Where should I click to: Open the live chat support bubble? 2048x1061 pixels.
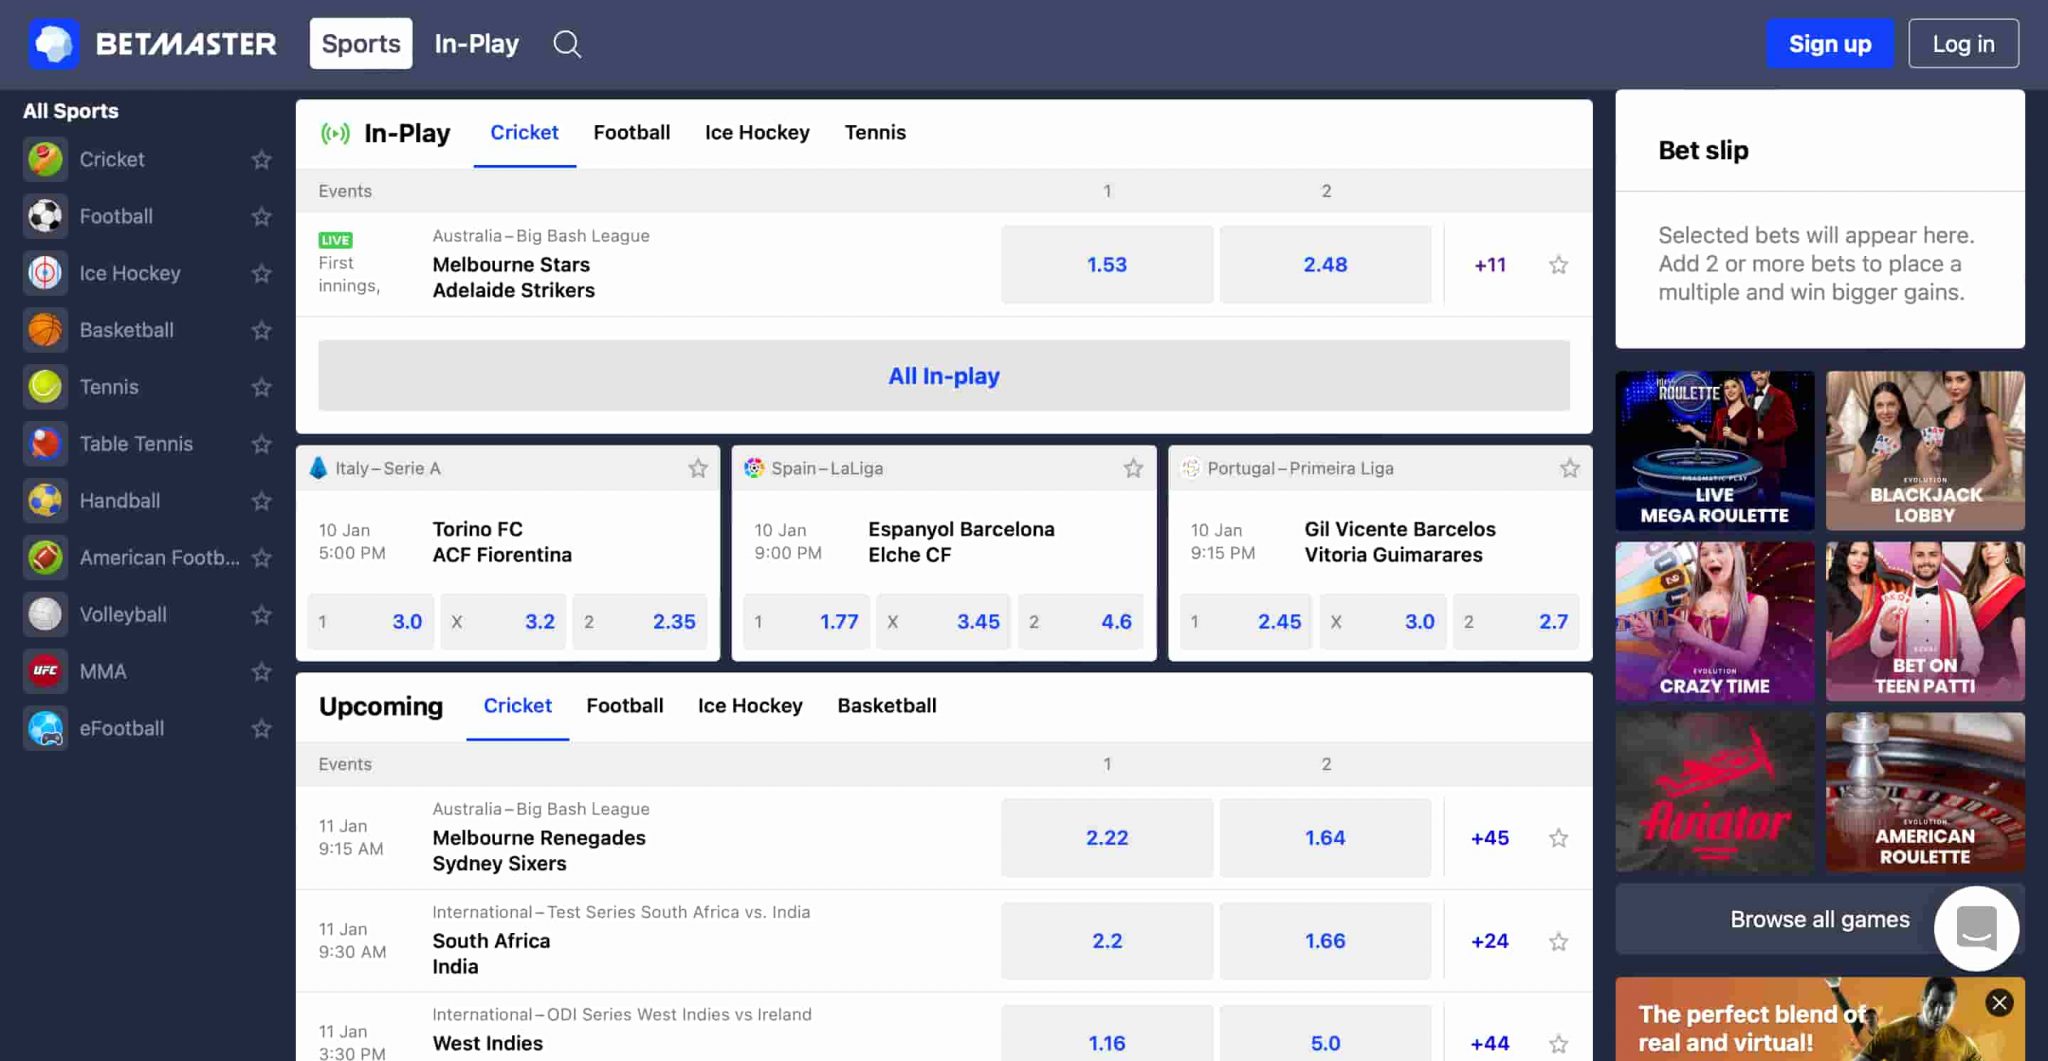tap(1976, 929)
